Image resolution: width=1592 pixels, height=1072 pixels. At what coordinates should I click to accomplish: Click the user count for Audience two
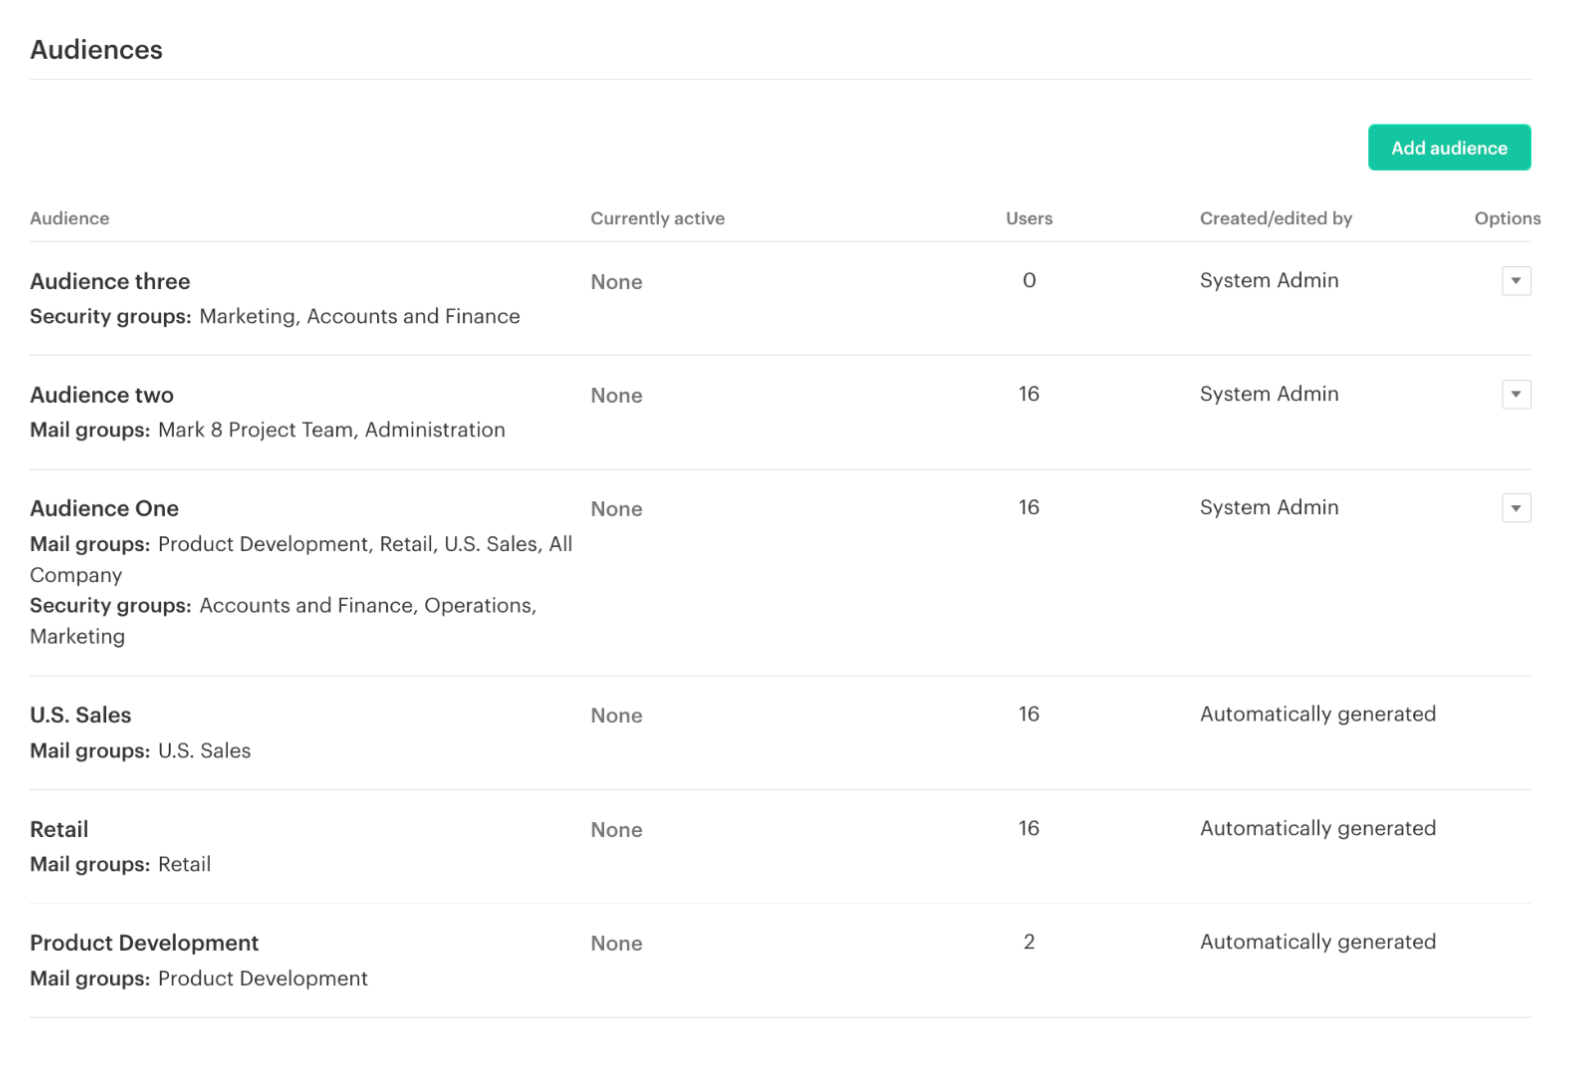[1028, 394]
